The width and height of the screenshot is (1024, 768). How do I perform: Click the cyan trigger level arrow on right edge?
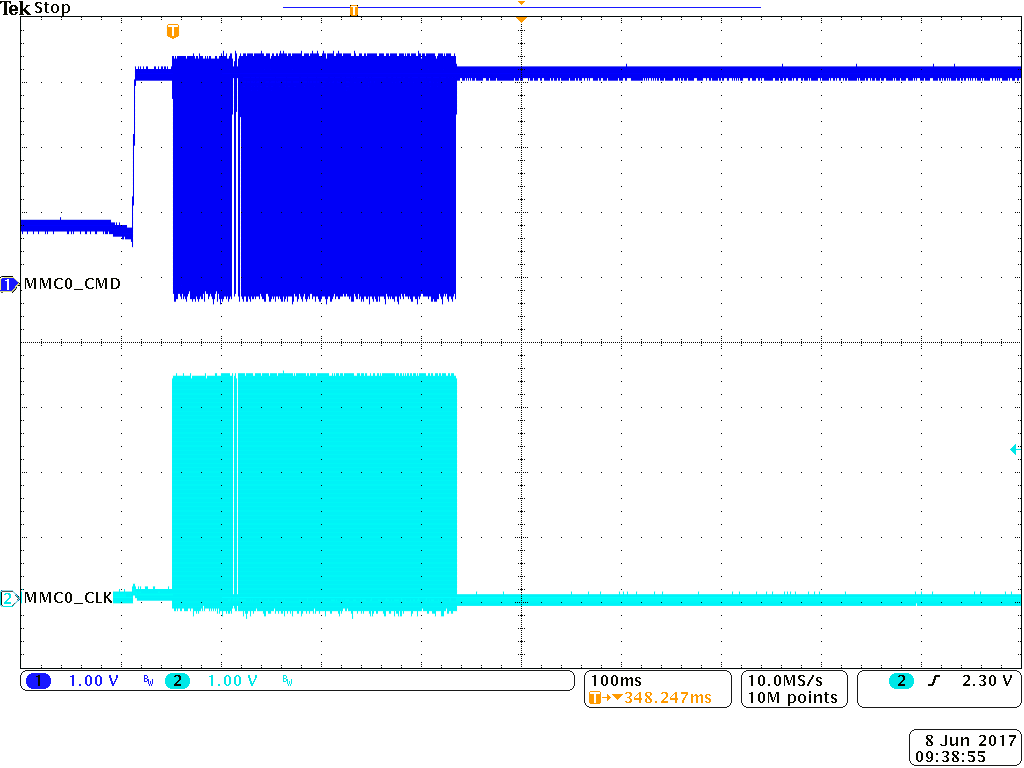point(1015,449)
